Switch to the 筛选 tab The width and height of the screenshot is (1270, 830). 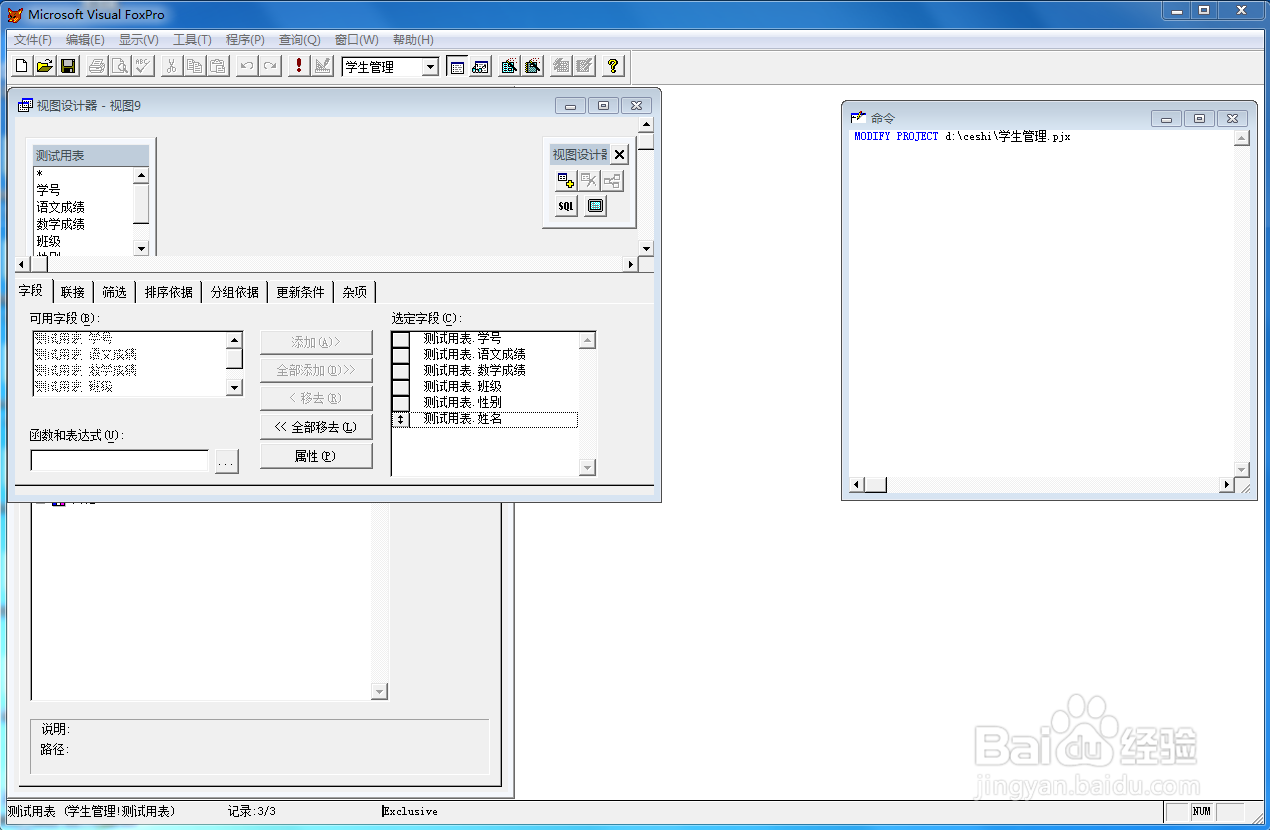[115, 292]
